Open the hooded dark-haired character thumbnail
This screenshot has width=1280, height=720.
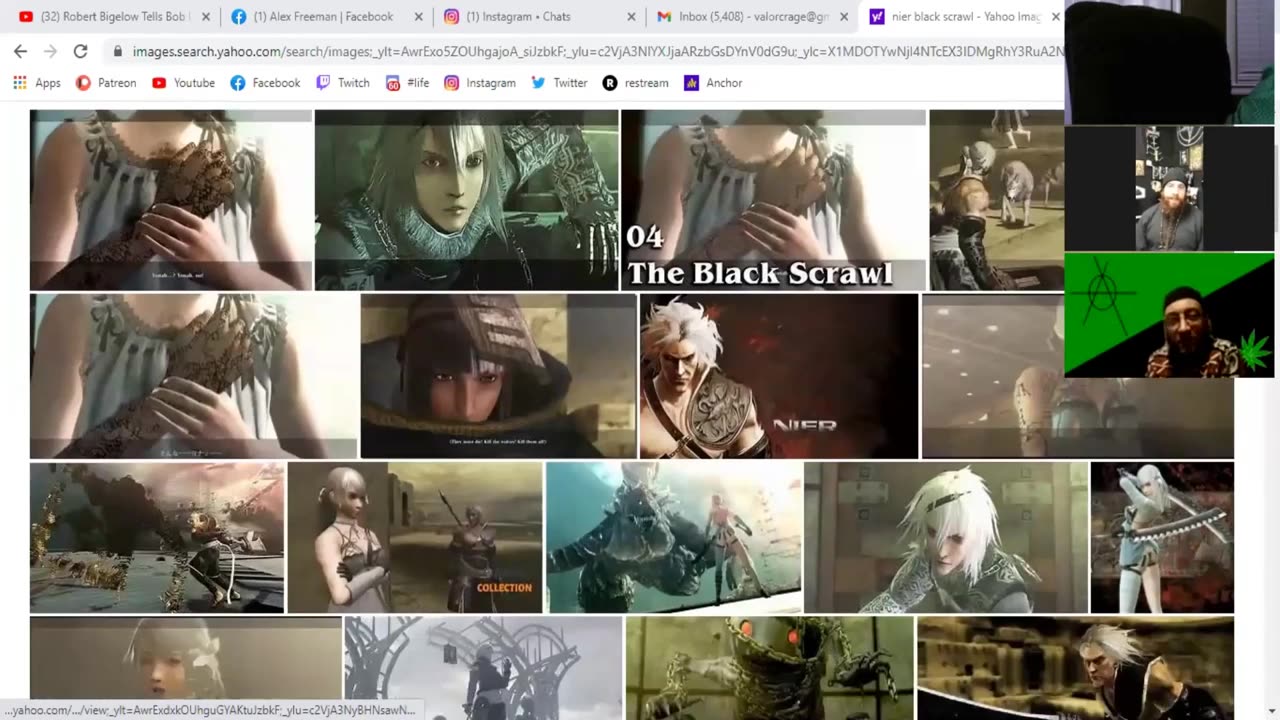click(x=498, y=376)
